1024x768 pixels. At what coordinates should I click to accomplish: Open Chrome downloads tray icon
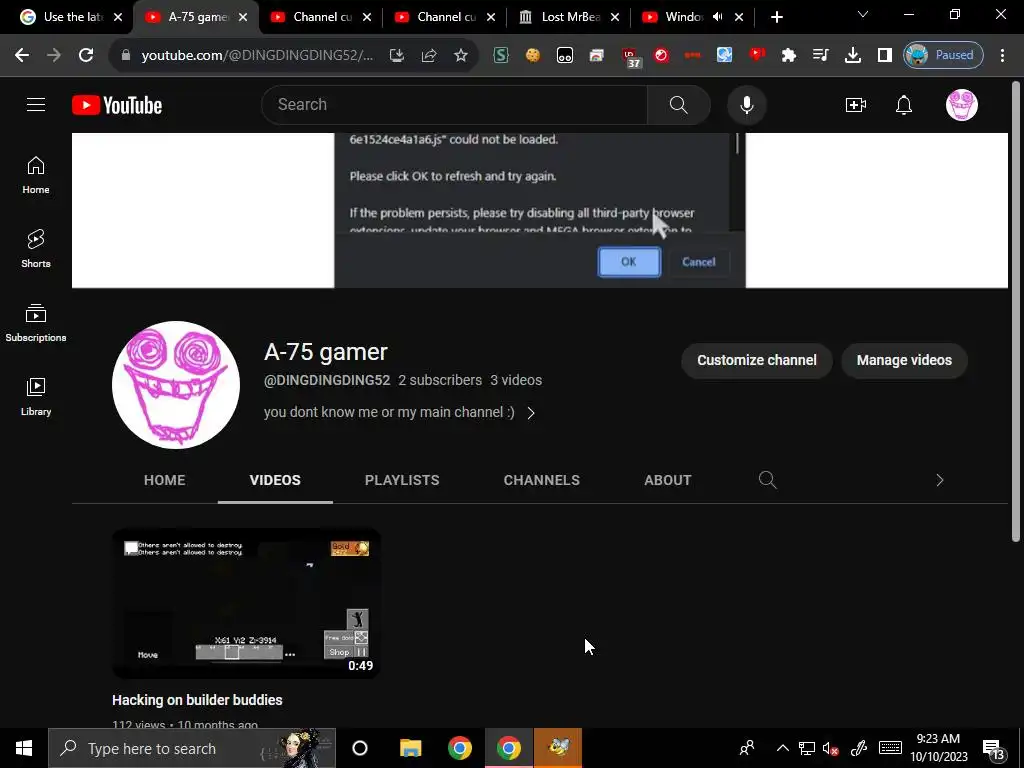852,56
